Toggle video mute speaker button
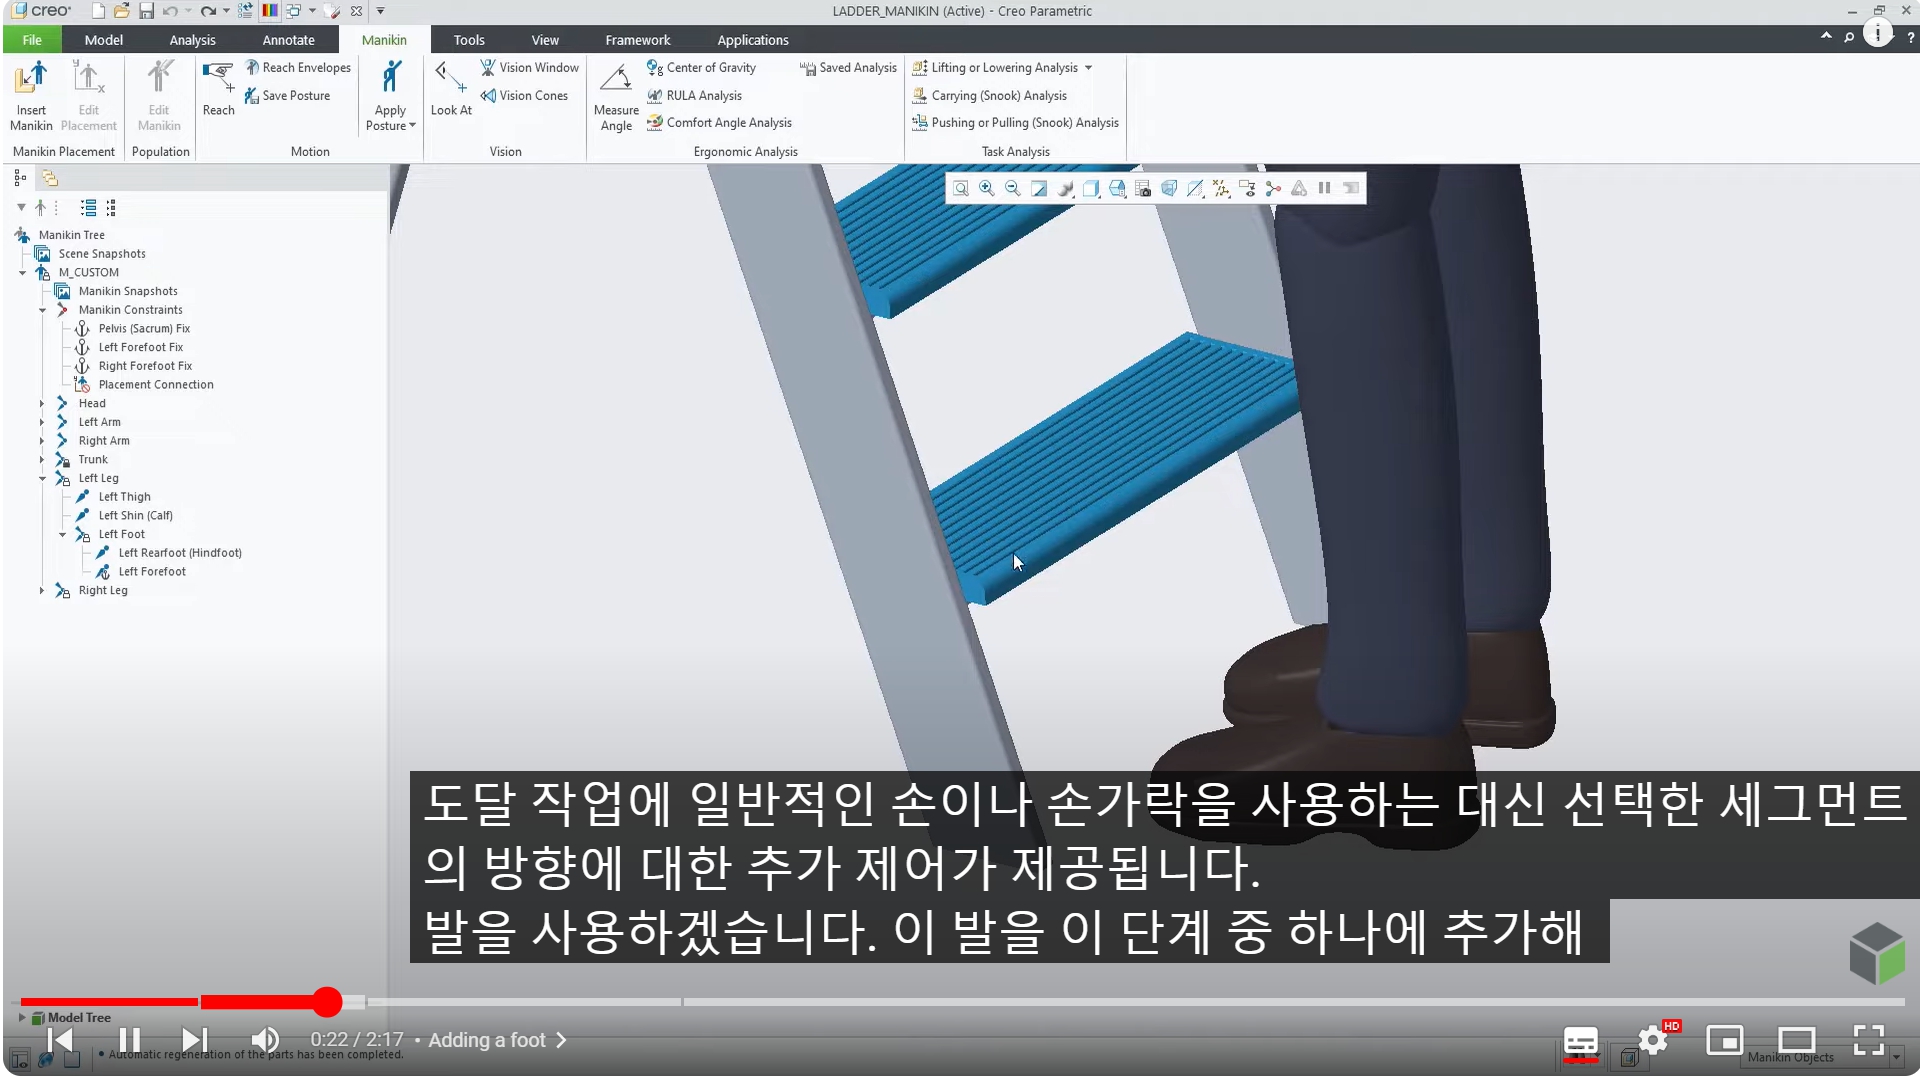1920x1076 pixels. 264,1040
